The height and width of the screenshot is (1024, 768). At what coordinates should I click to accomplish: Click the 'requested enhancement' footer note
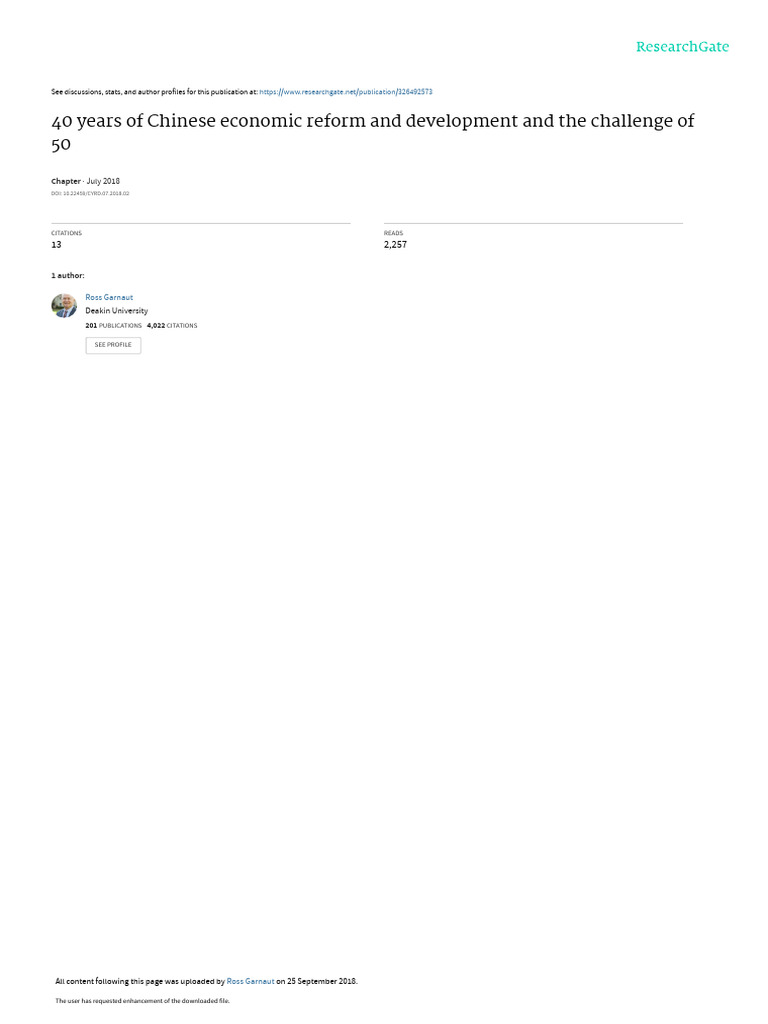(142, 1000)
